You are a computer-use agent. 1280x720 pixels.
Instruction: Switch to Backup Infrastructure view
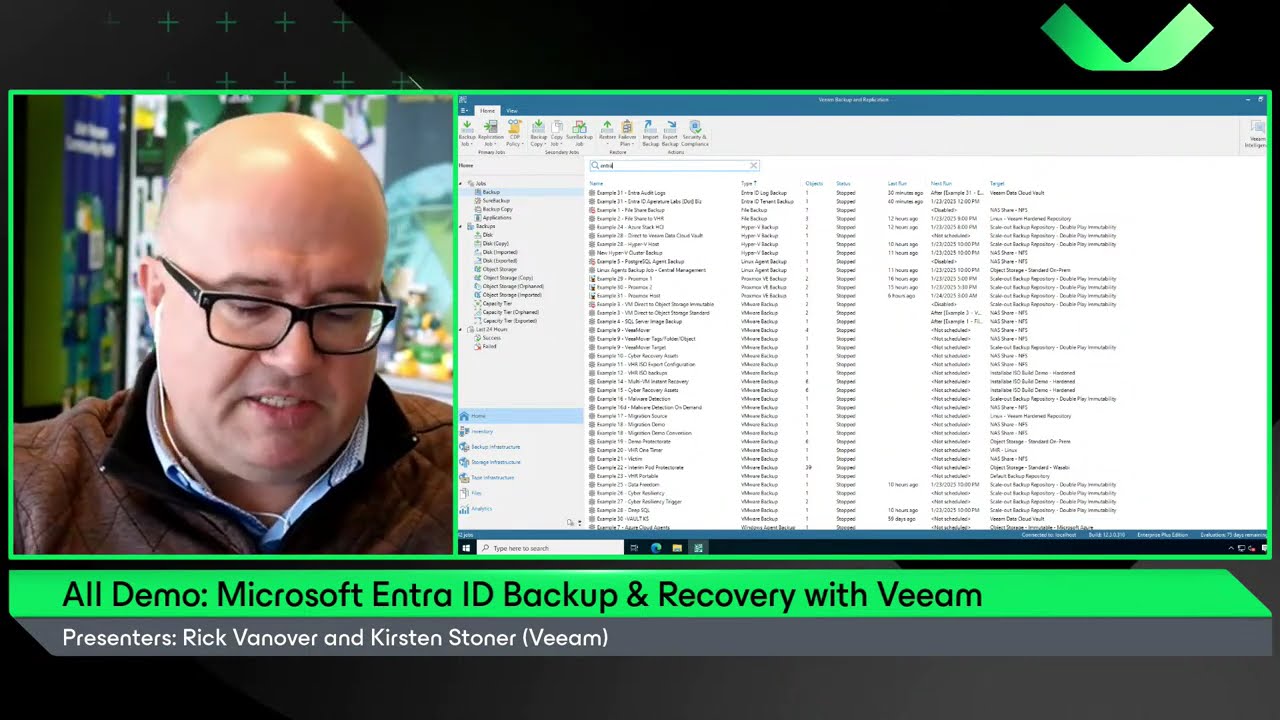coord(495,447)
